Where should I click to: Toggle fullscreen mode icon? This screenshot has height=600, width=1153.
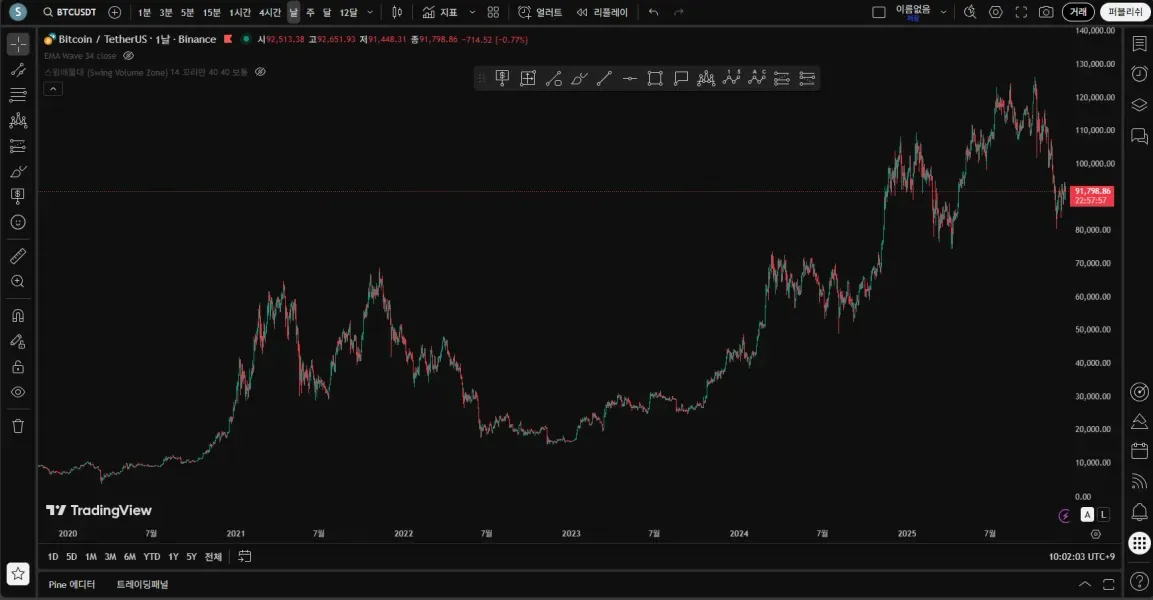[x=1021, y=12]
